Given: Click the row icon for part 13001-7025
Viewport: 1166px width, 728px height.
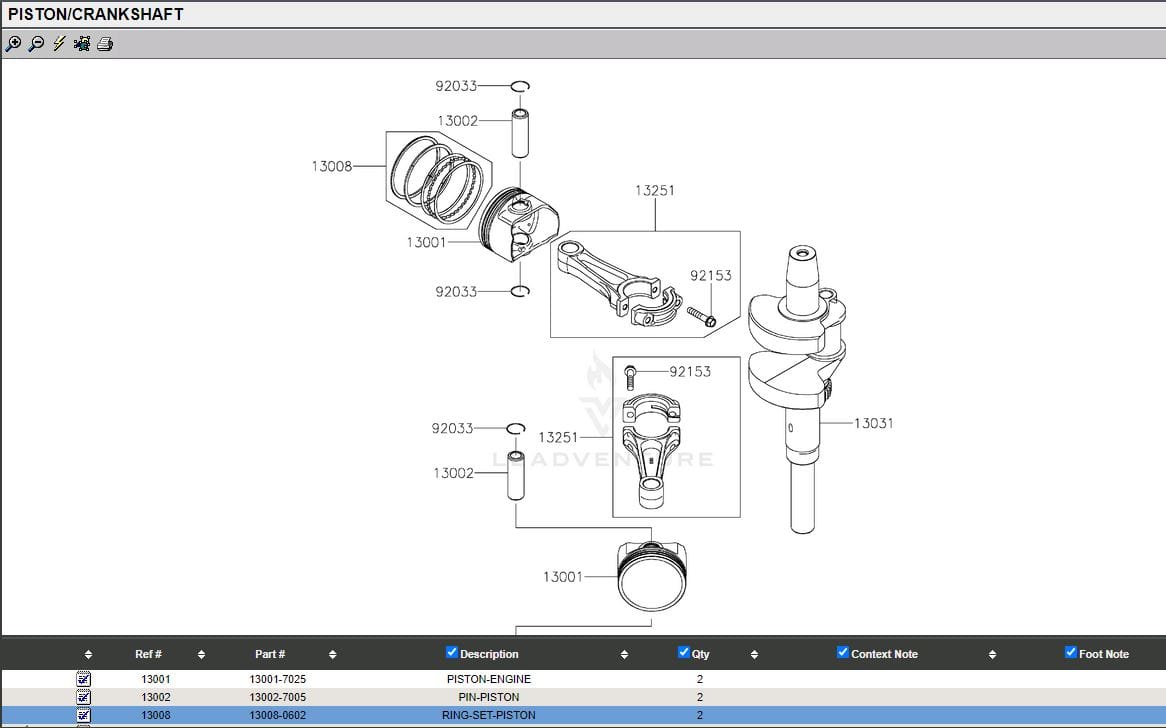Looking at the screenshot, I should (x=84, y=679).
